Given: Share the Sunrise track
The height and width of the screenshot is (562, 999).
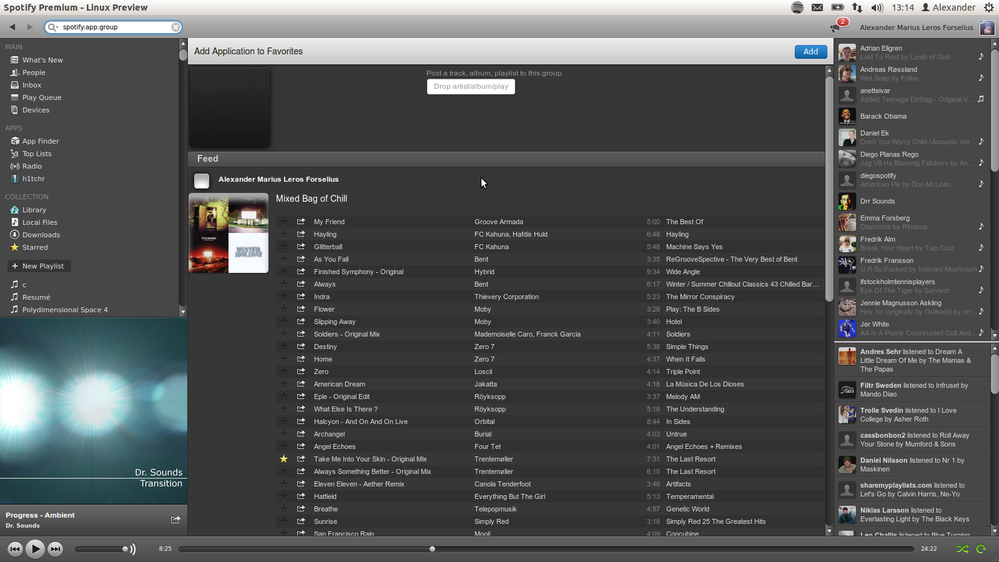Looking at the screenshot, I should 301,521.
